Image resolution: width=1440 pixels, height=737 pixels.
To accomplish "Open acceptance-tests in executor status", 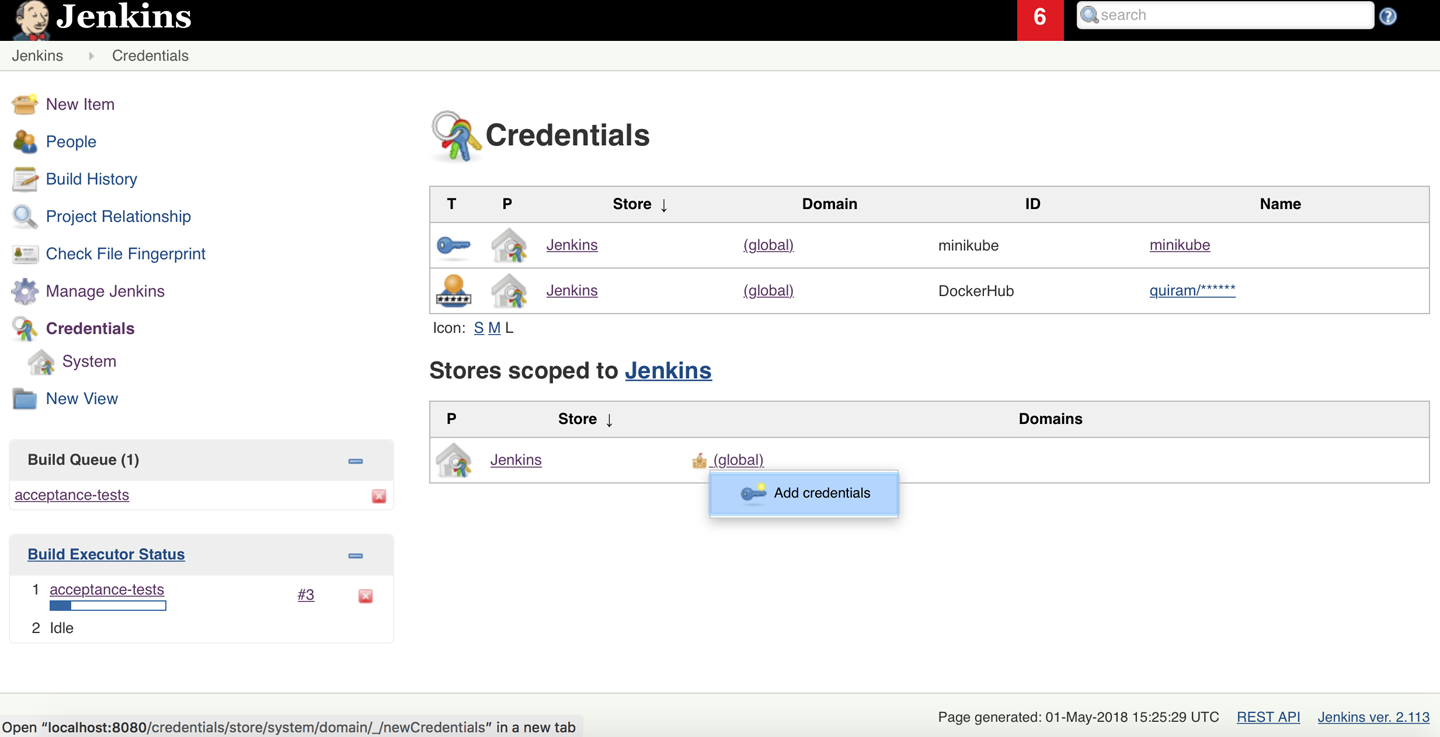I will [x=107, y=590].
